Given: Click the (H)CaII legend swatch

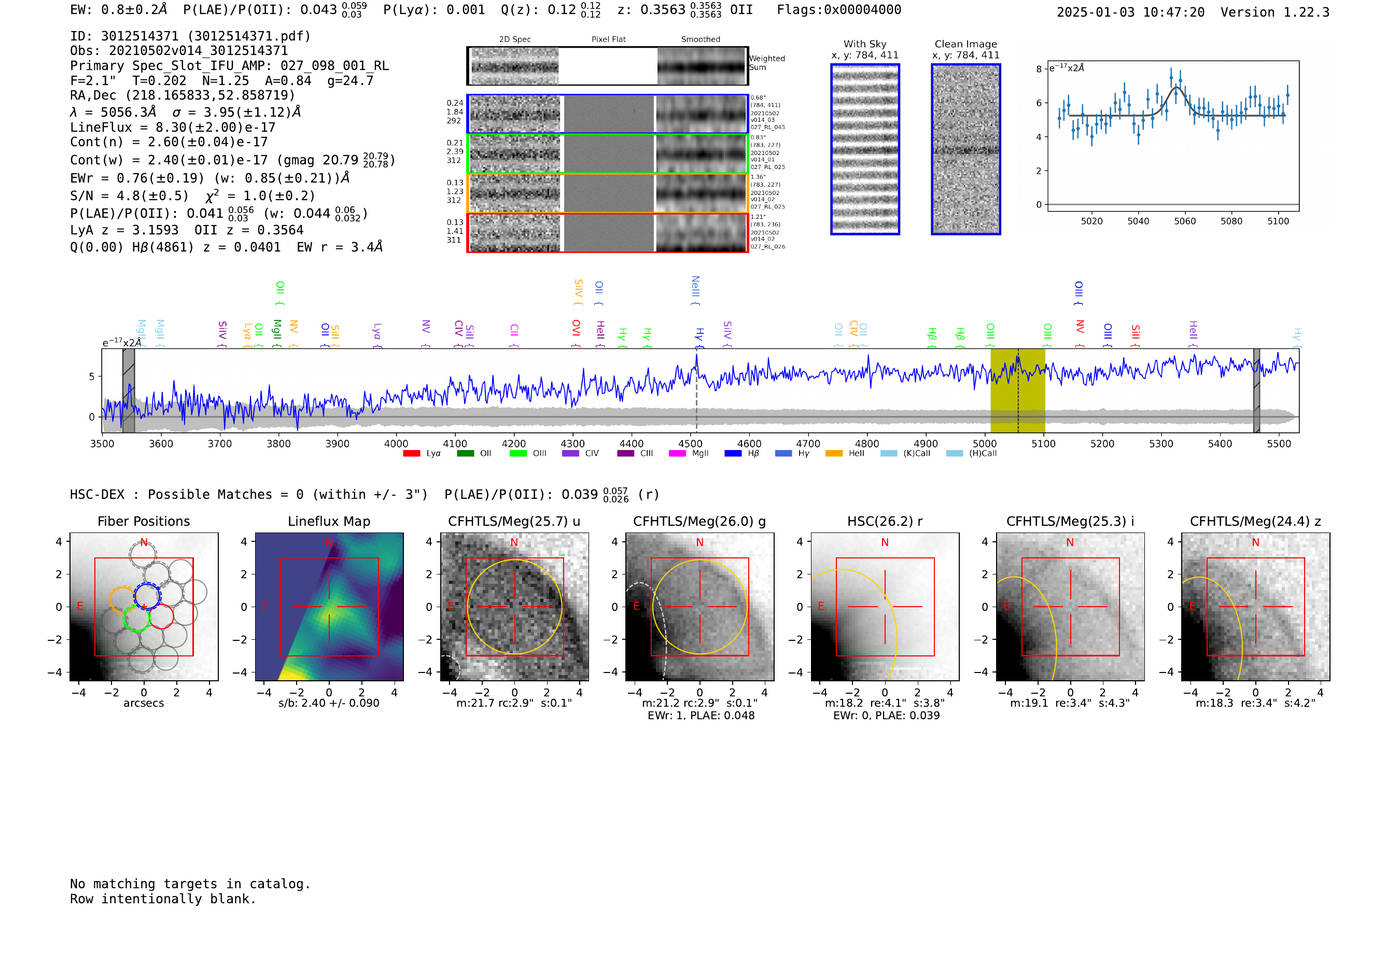Looking at the screenshot, I should (x=954, y=454).
